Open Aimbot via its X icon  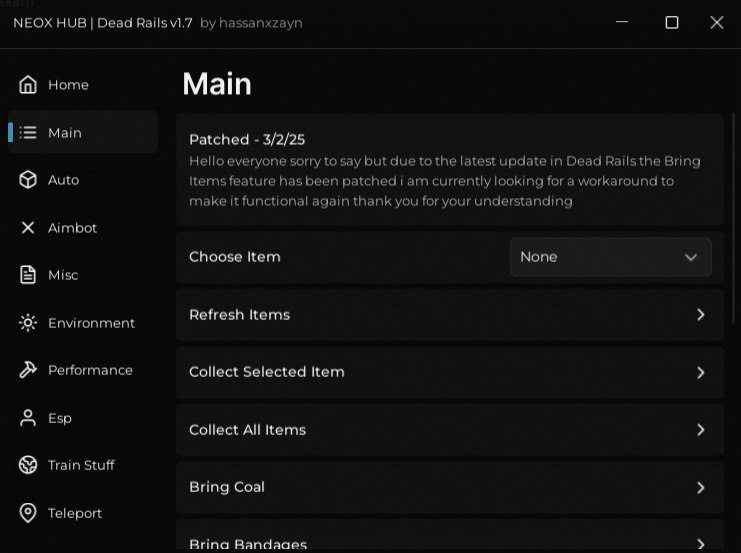(28, 228)
